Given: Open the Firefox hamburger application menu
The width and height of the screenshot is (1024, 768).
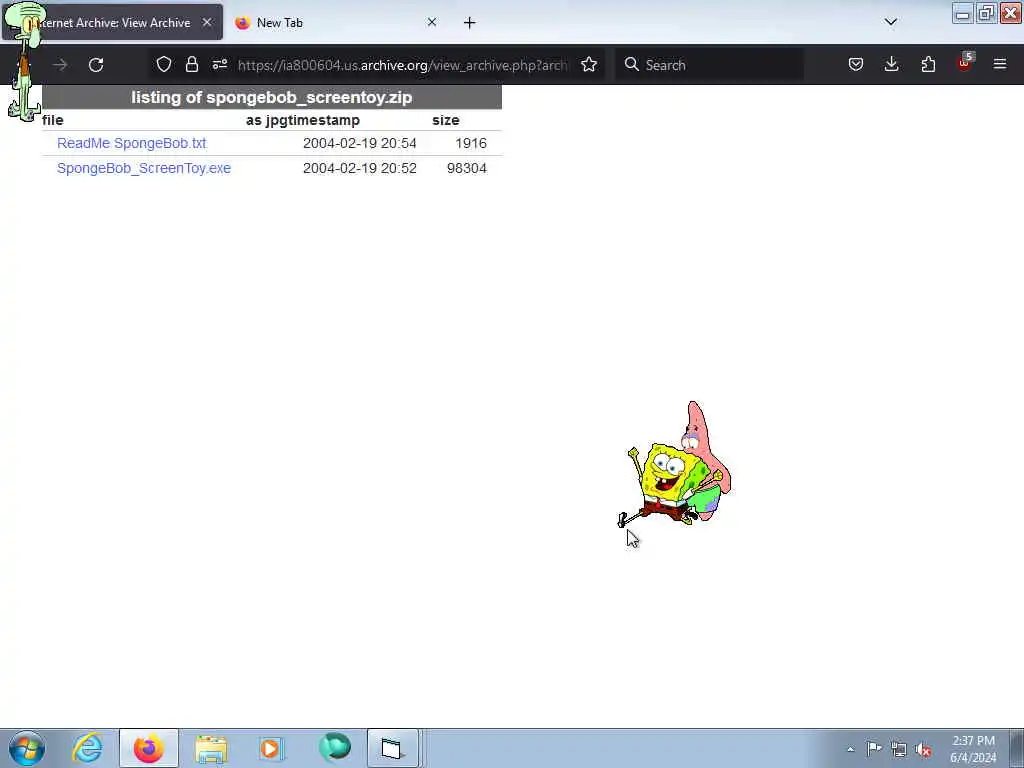Looking at the screenshot, I should 1000,64.
